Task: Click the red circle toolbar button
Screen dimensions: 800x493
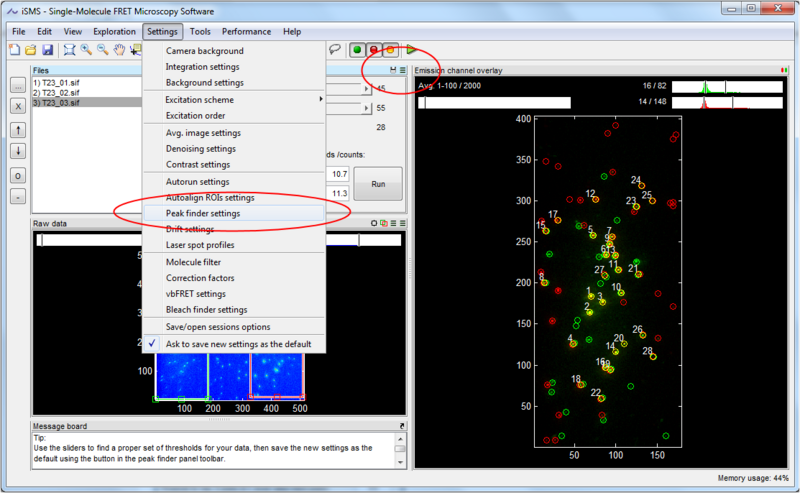Action: point(374,49)
